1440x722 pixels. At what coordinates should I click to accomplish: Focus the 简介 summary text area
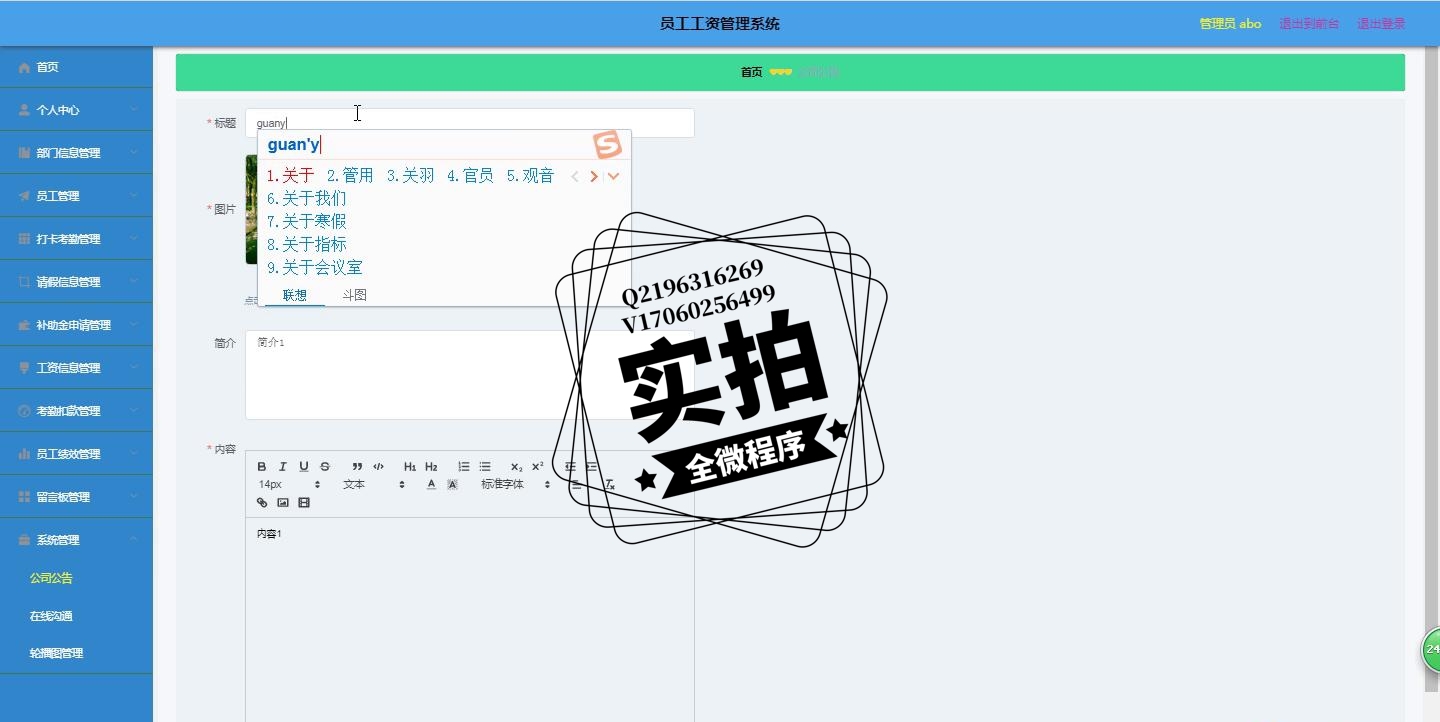(470, 375)
